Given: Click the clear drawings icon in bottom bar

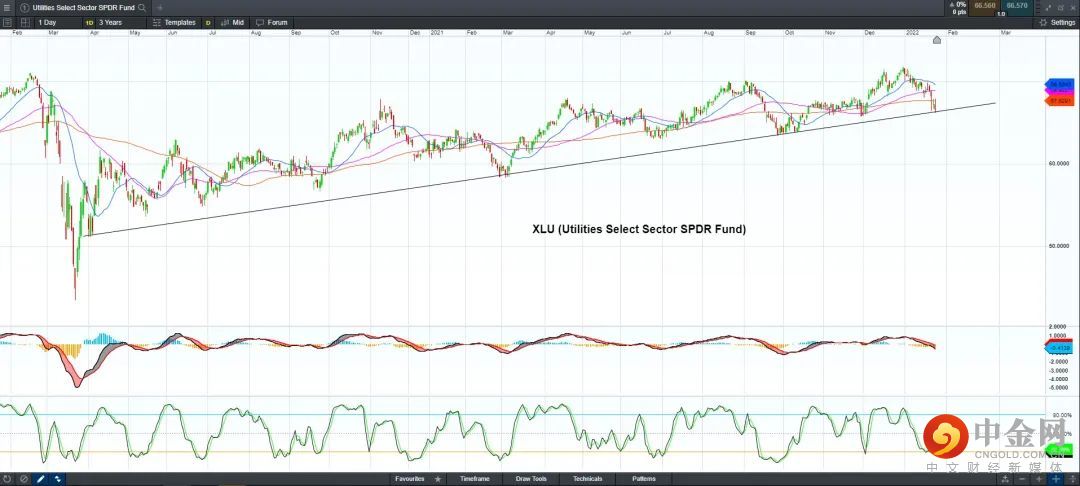Looking at the screenshot, I should pos(23,478).
